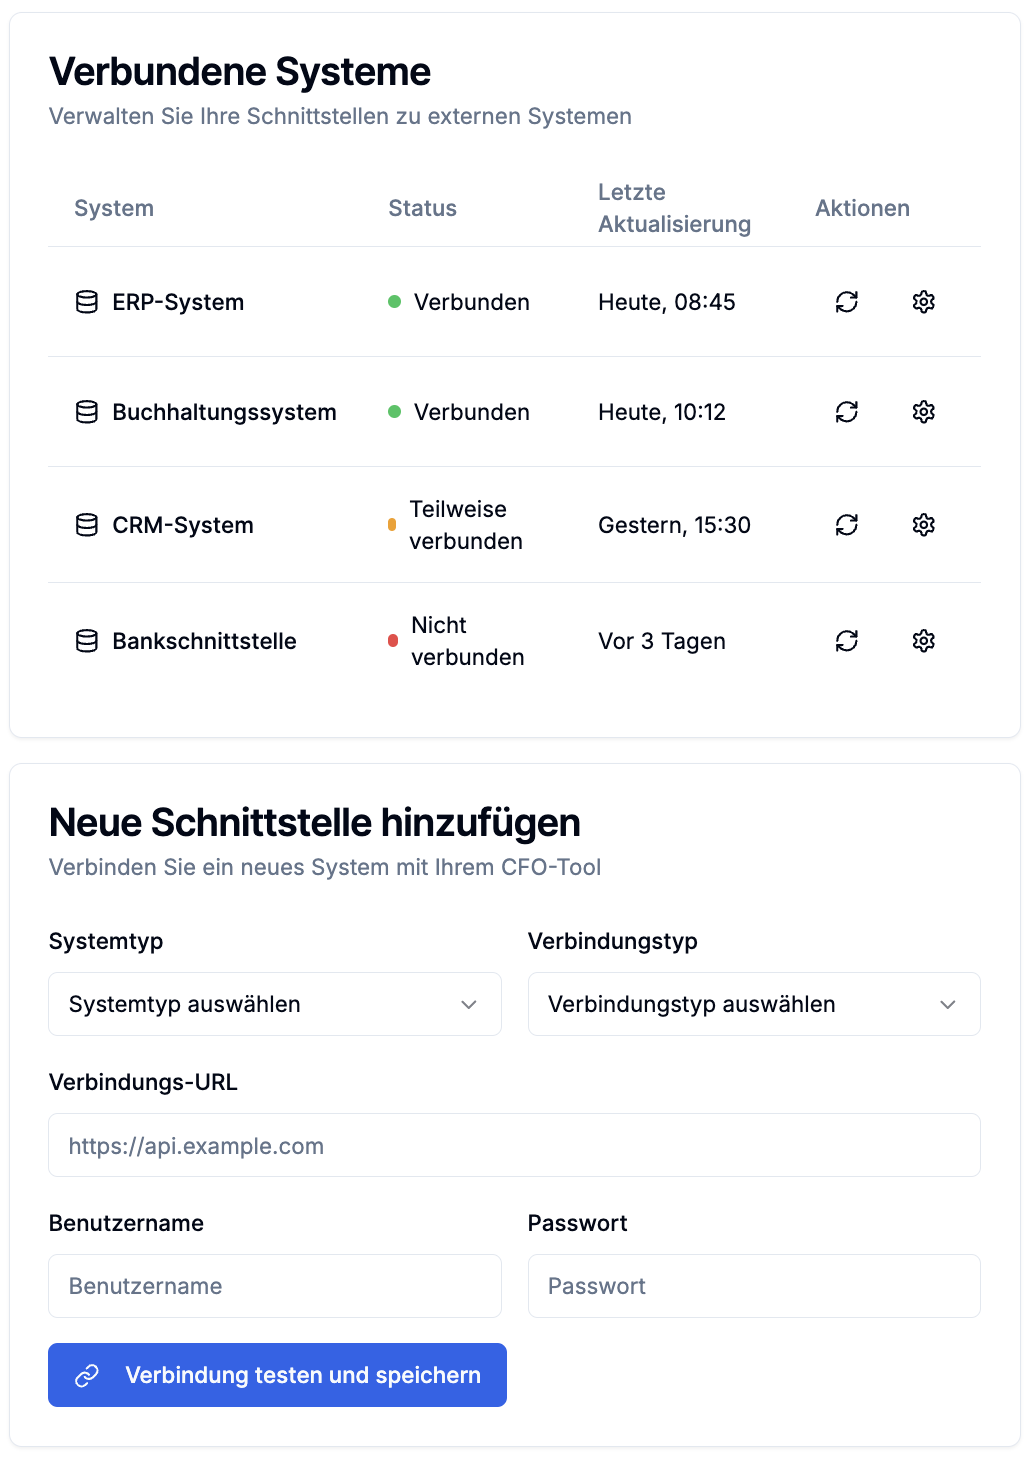Refresh the Bankschnittstelle connection
Viewport: 1030px width, 1460px height.
point(847,641)
